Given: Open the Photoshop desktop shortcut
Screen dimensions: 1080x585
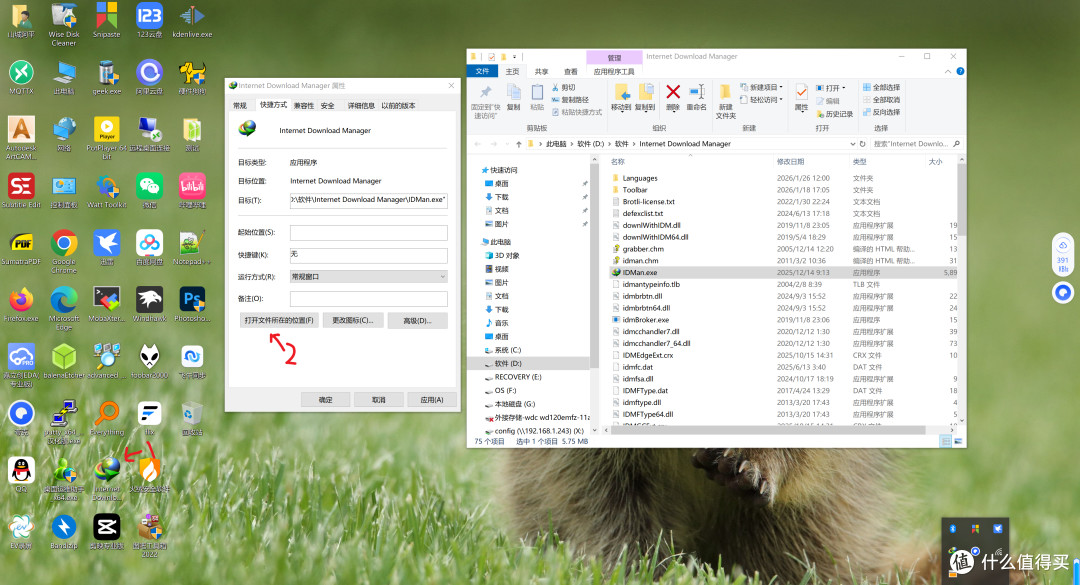Looking at the screenshot, I should 192,305.
